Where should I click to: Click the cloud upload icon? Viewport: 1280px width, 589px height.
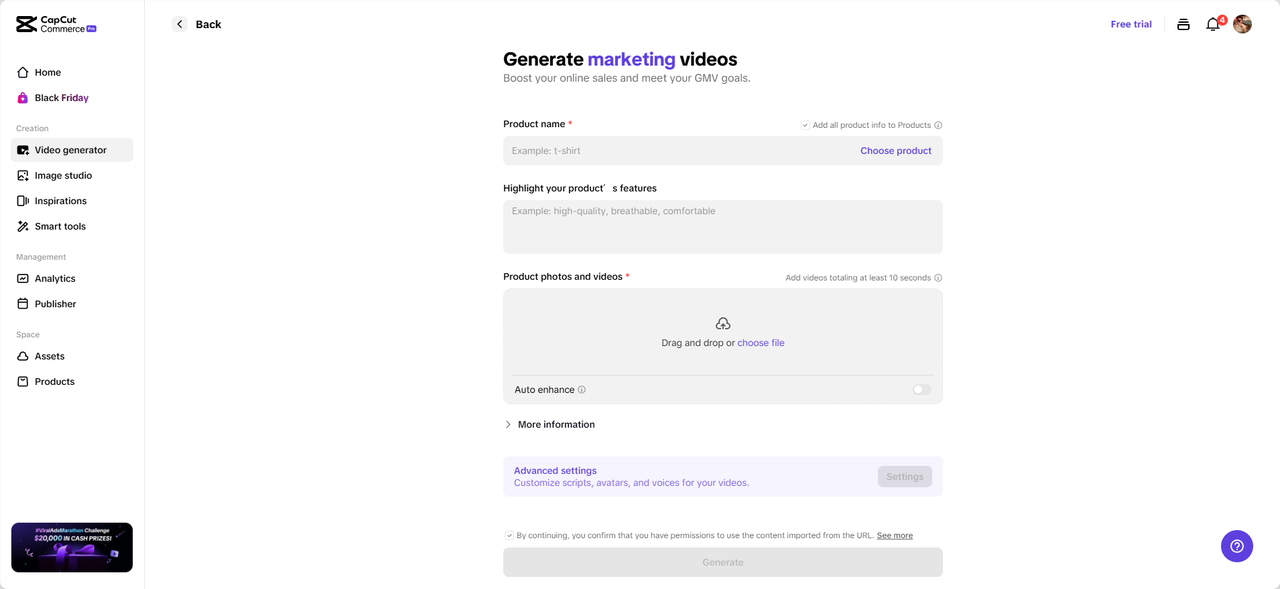723,323
